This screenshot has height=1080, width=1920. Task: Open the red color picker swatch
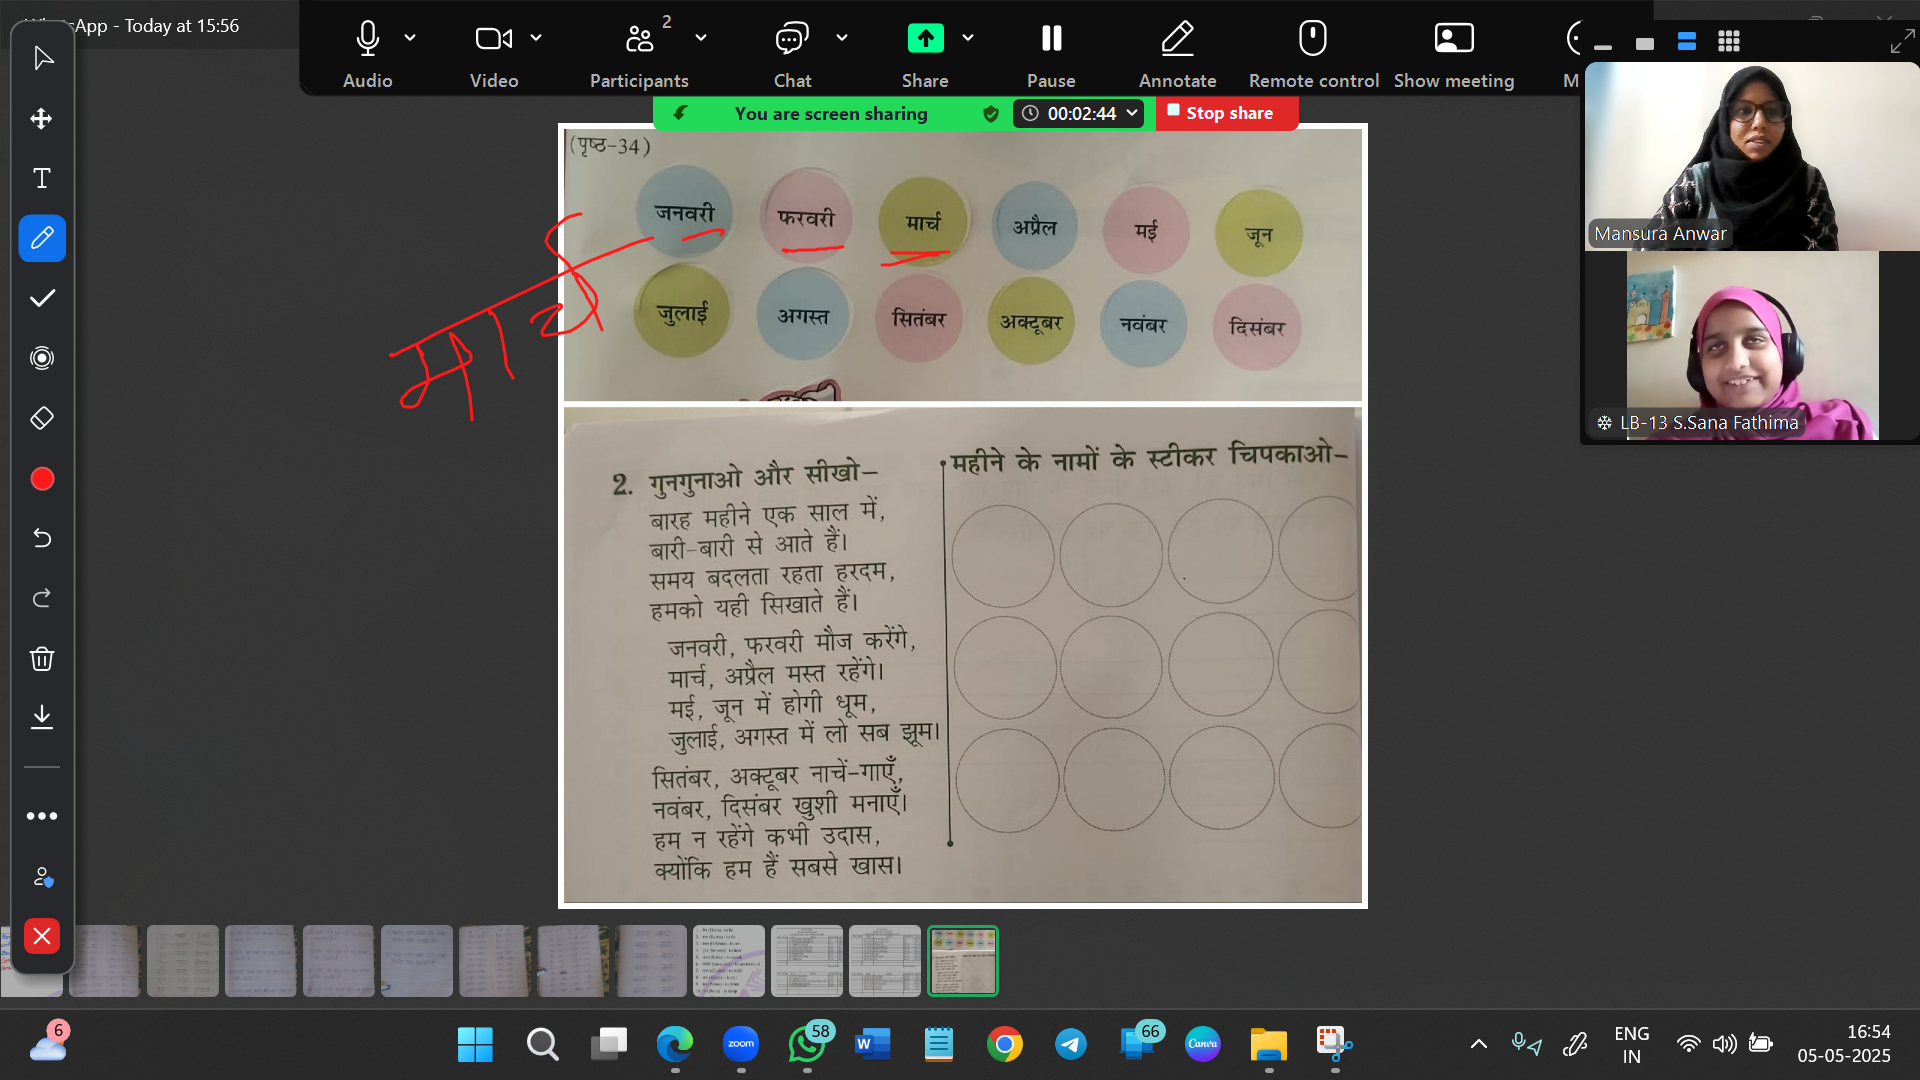point(42,479)
